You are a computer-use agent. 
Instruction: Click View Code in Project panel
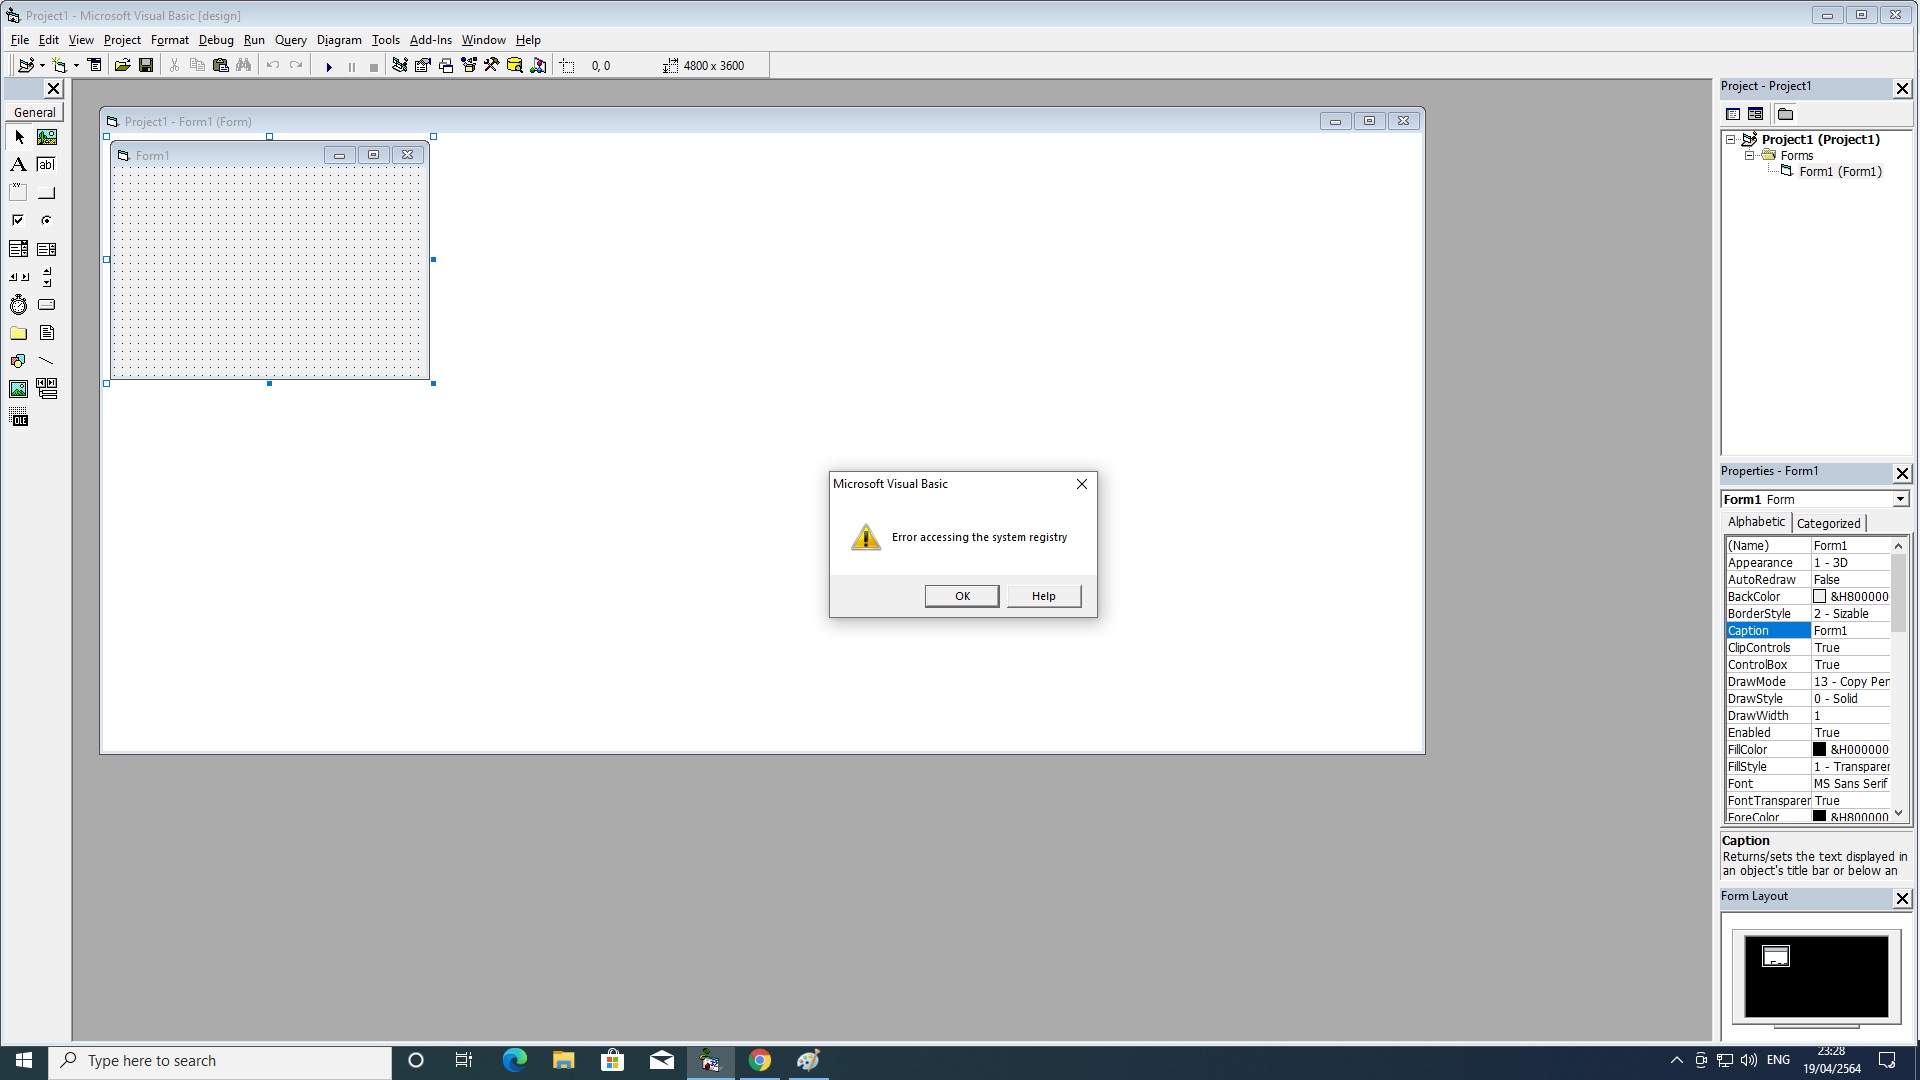1734,114
